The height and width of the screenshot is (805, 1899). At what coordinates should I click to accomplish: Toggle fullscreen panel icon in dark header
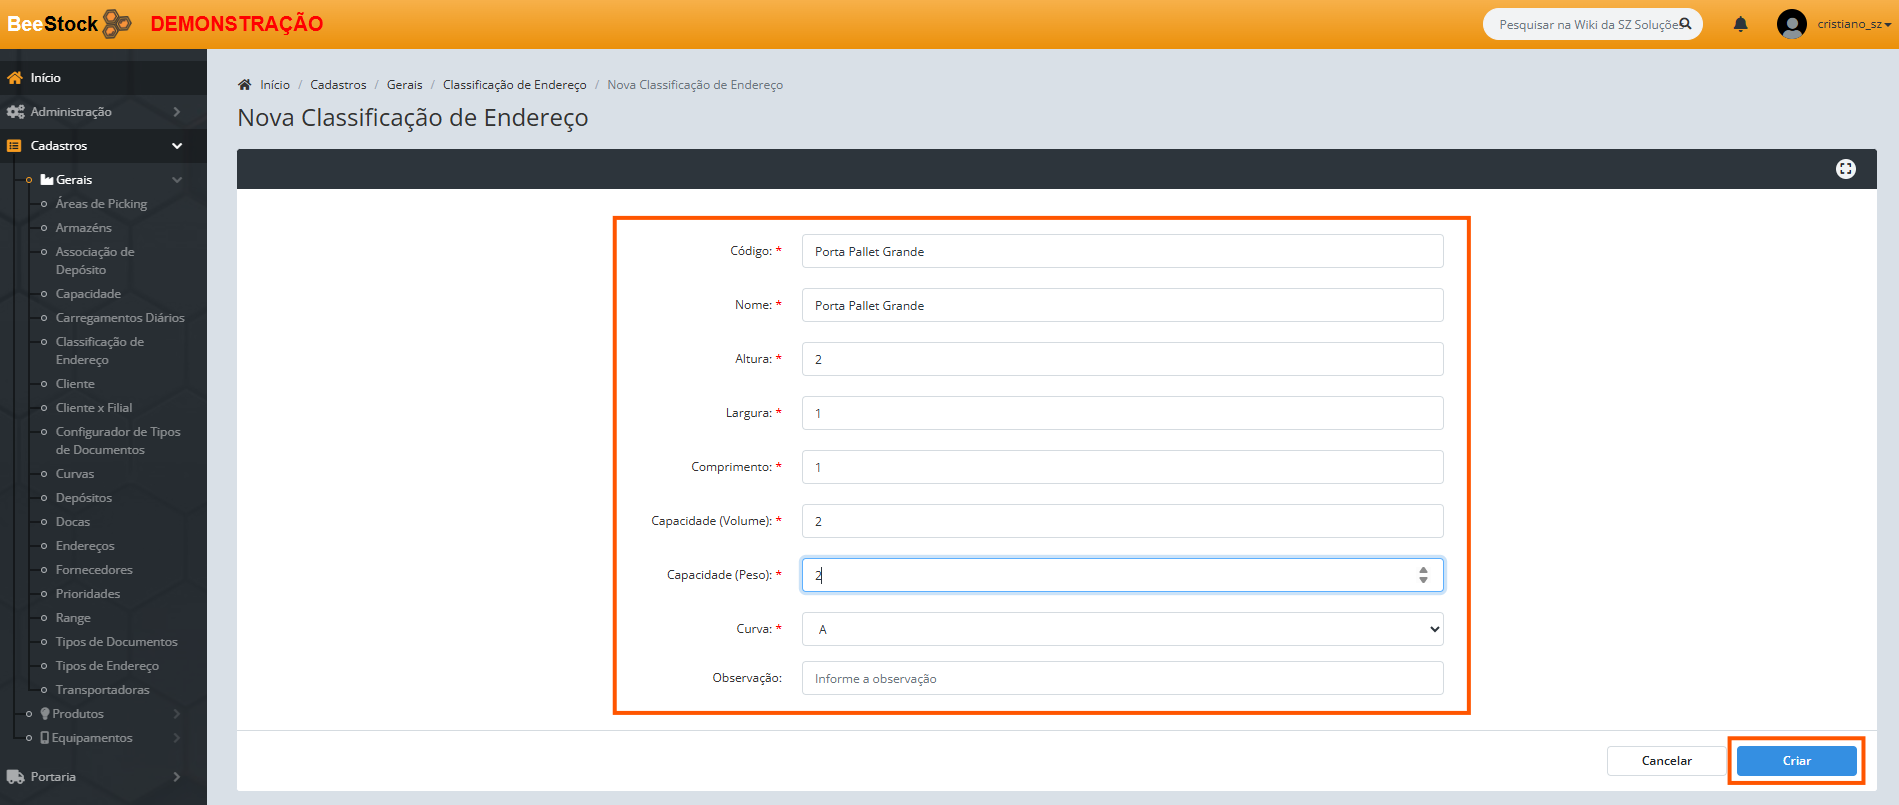1845,169
